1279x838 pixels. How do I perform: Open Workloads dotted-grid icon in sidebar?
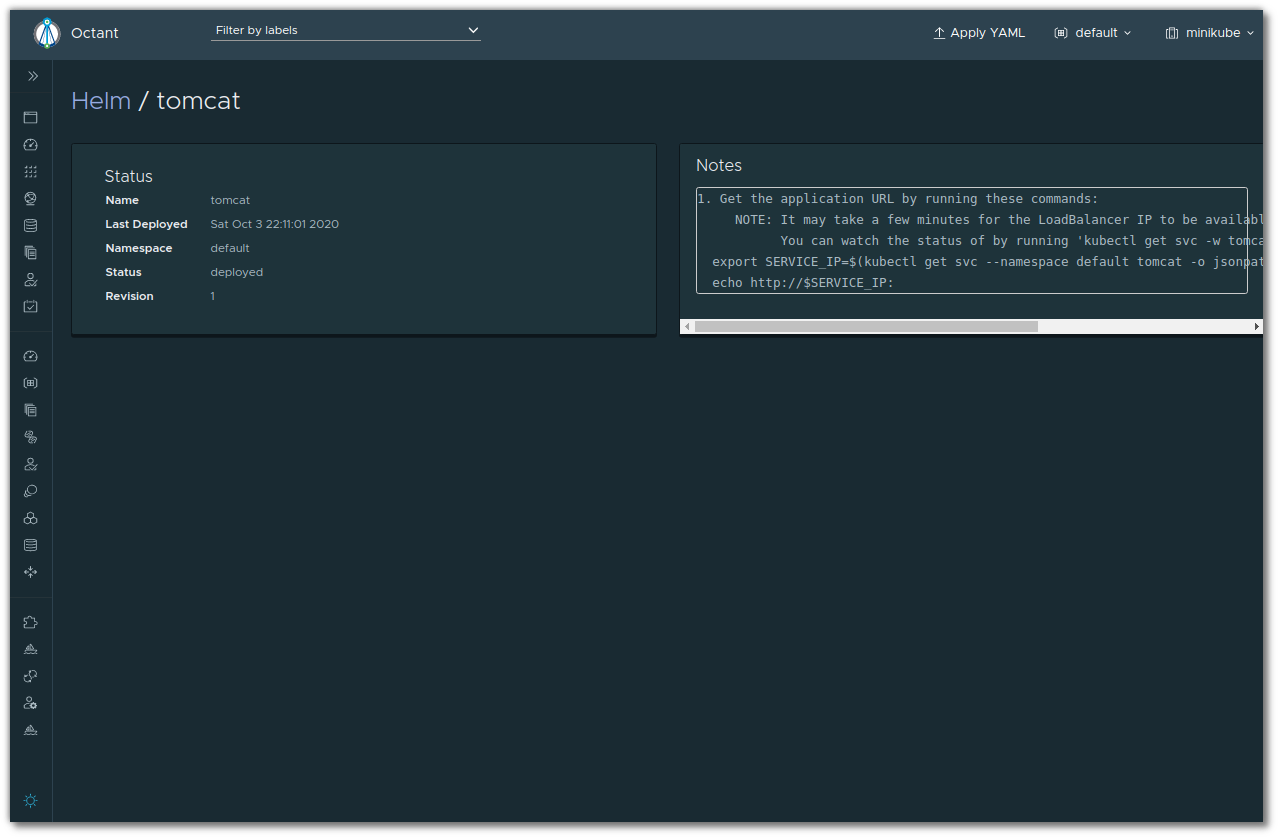[31, 172]
